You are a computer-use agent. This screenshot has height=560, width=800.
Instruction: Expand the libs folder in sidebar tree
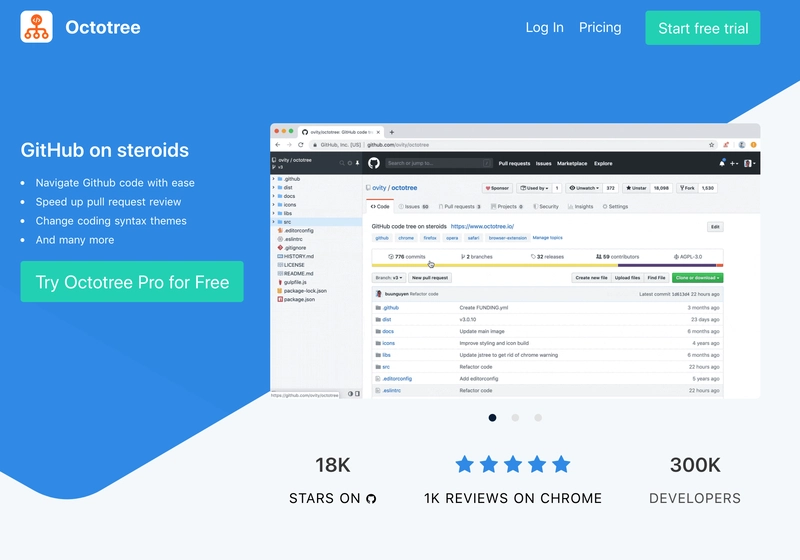pyautogui.click(x=274, y=213)
